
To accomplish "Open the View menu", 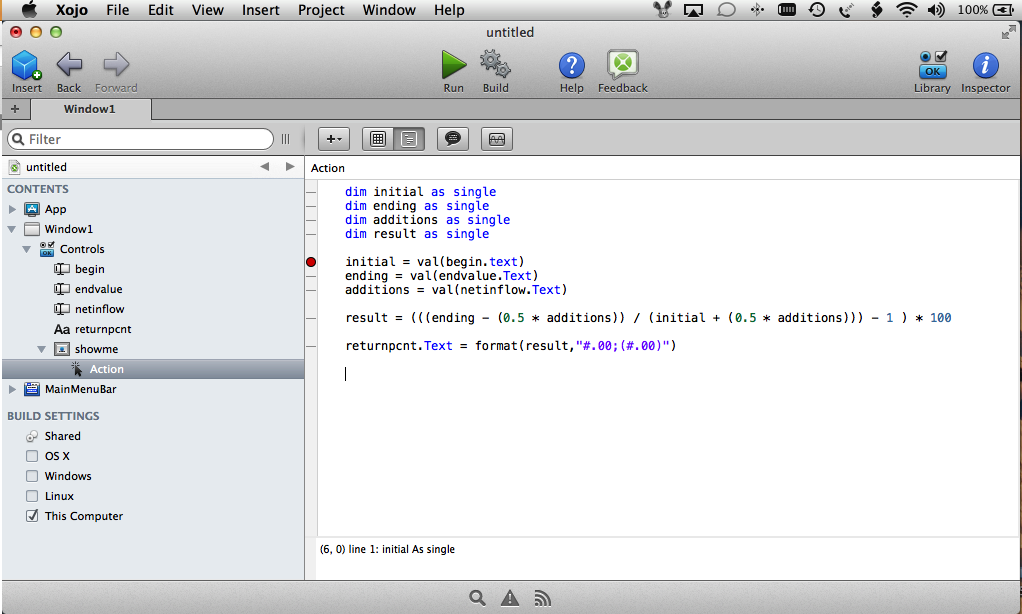I will (x=207, y=10).
